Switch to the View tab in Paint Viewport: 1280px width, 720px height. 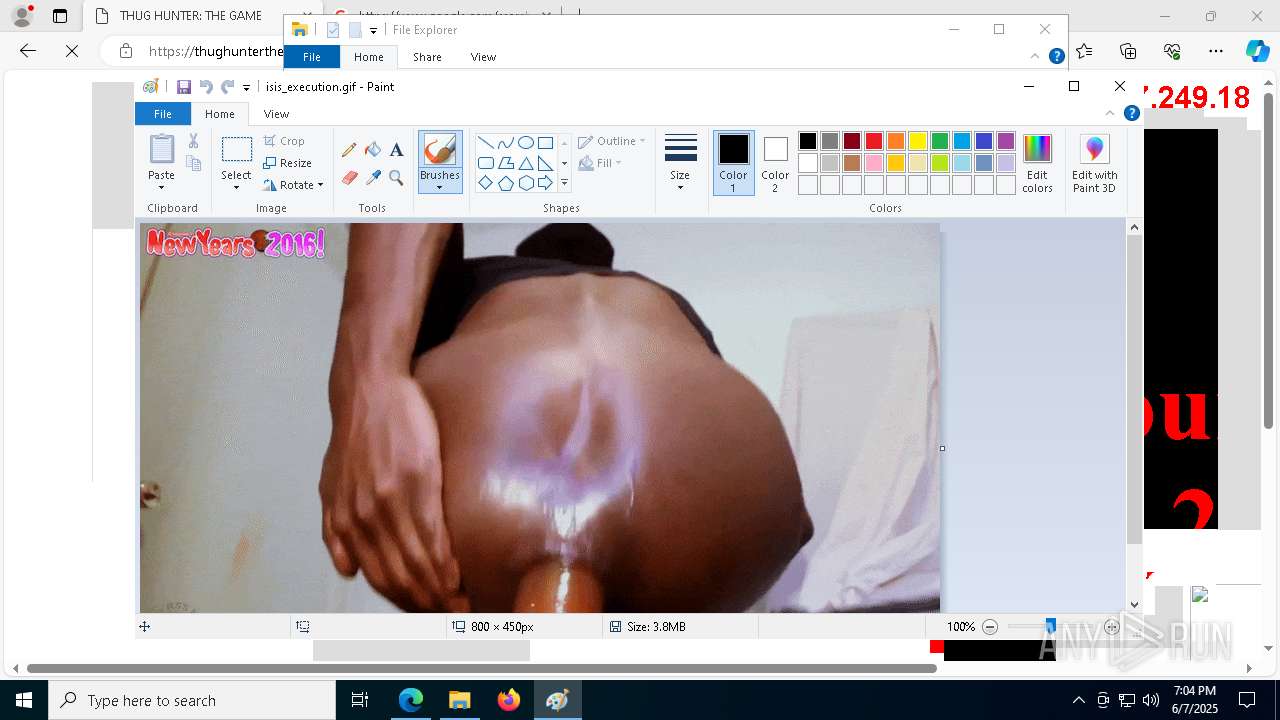(276, 114)
